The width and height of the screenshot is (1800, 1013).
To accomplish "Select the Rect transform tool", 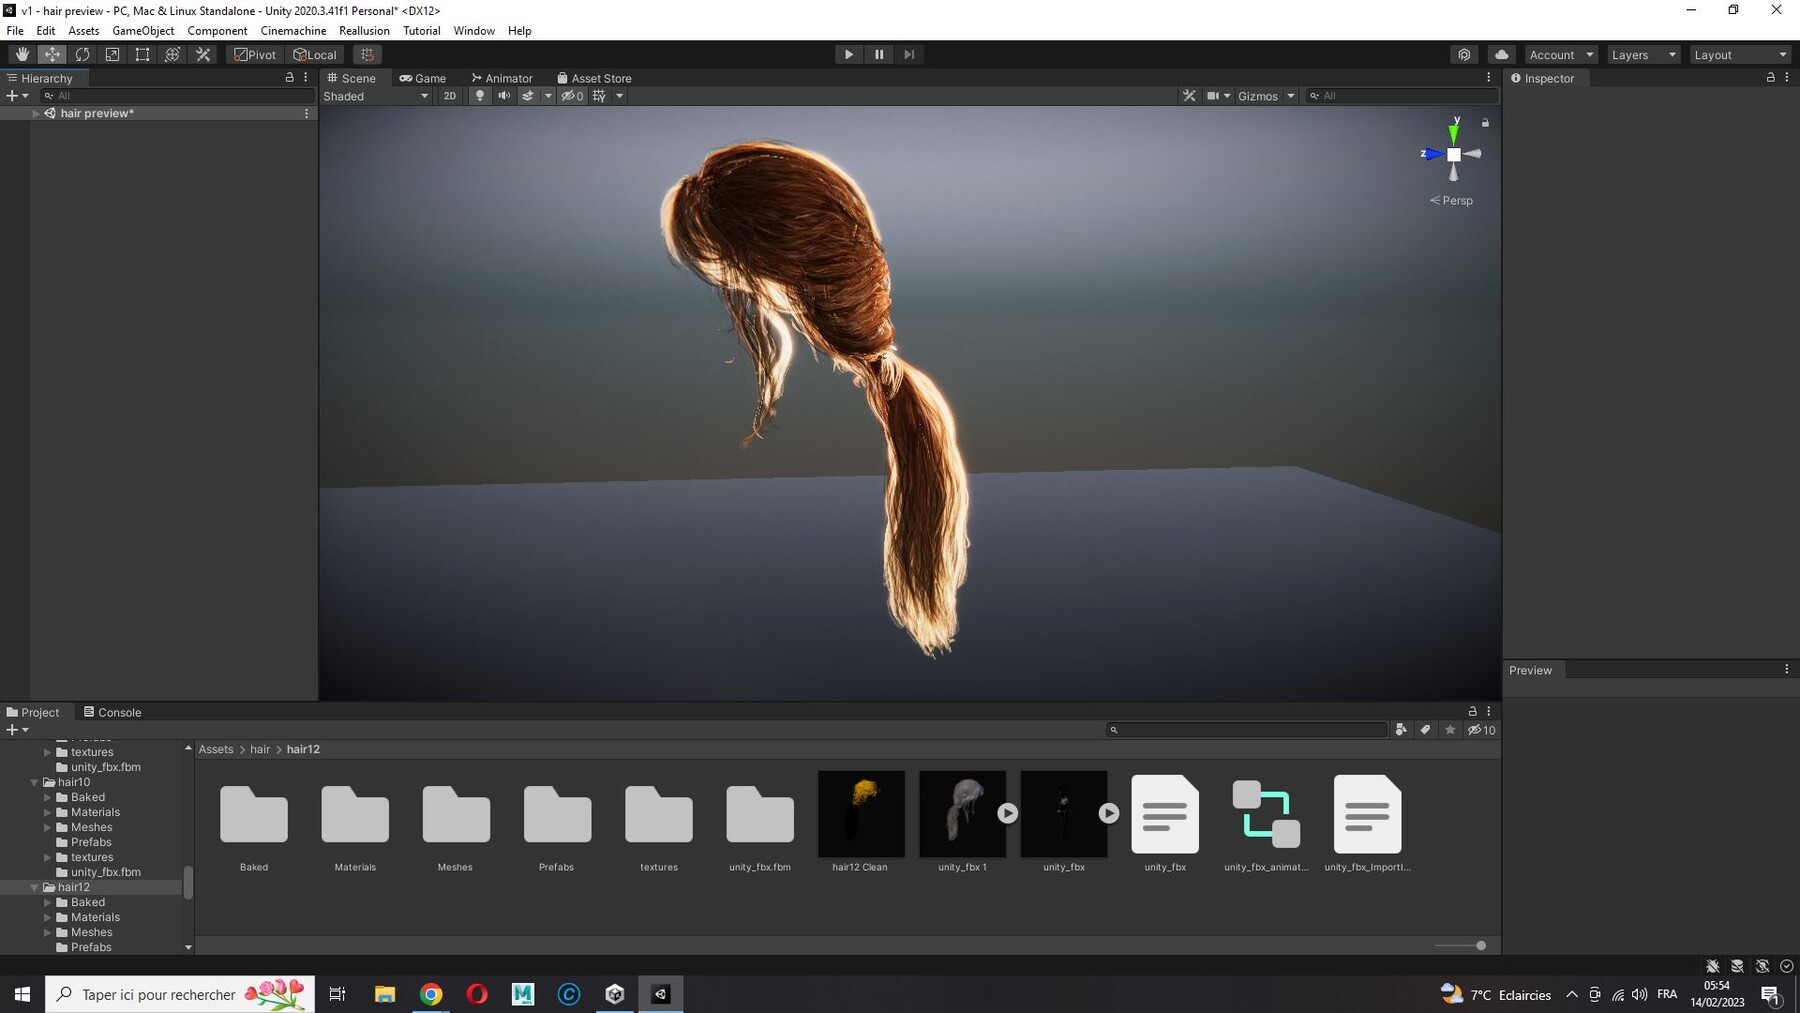I will (x=142, y=55).
